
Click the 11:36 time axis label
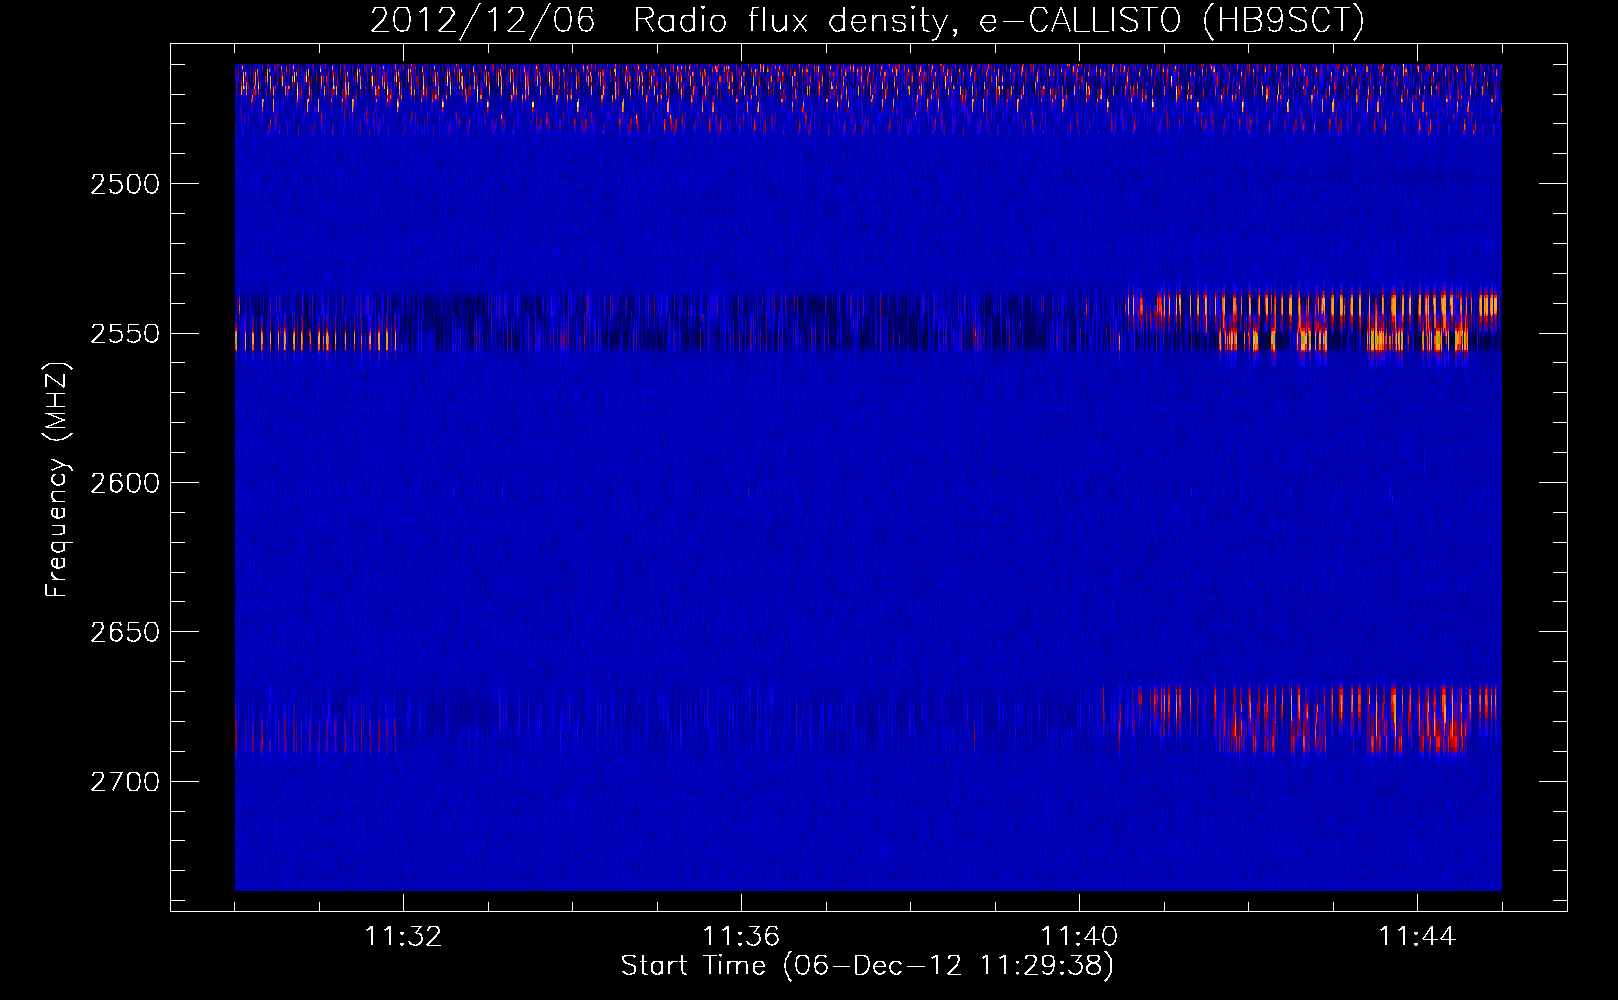(x=741, y=937)
